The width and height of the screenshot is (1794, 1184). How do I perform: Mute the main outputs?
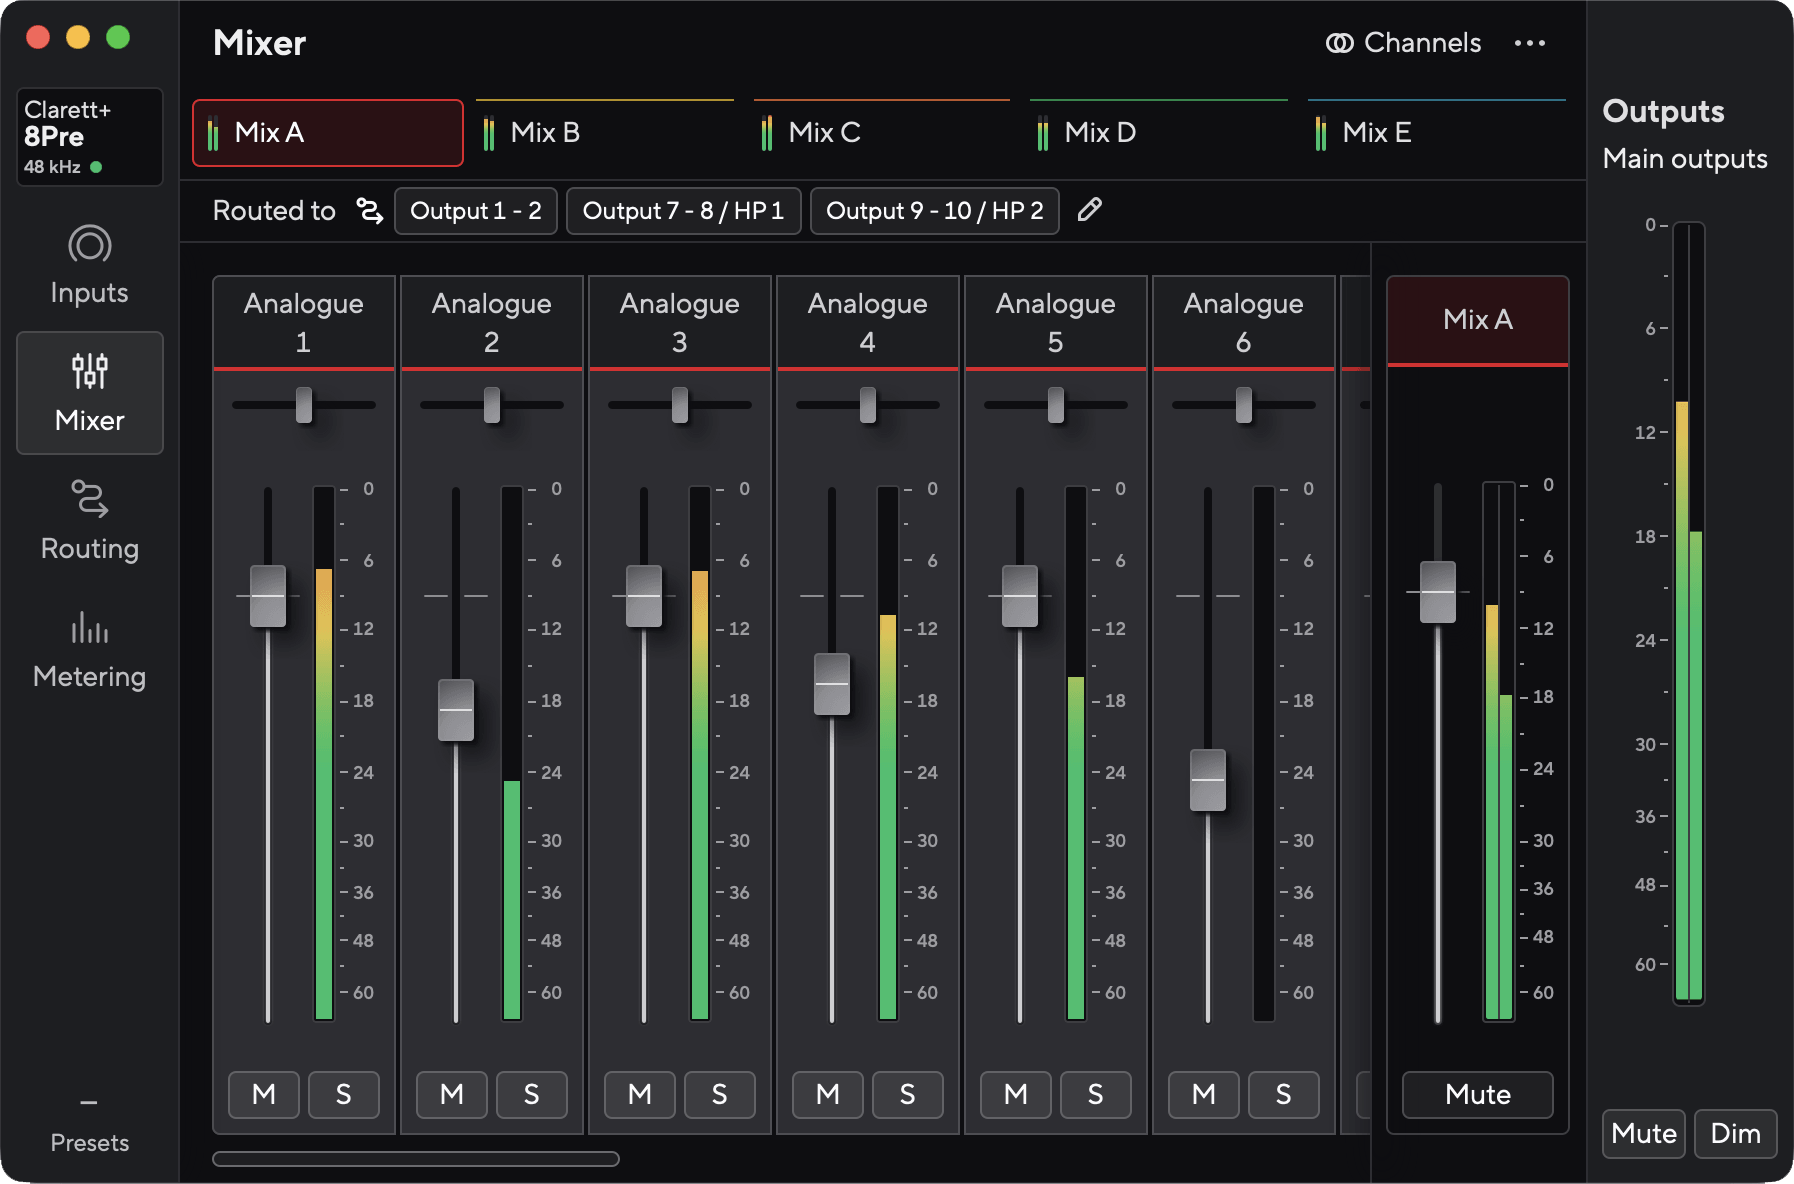pos(1644,1134)
